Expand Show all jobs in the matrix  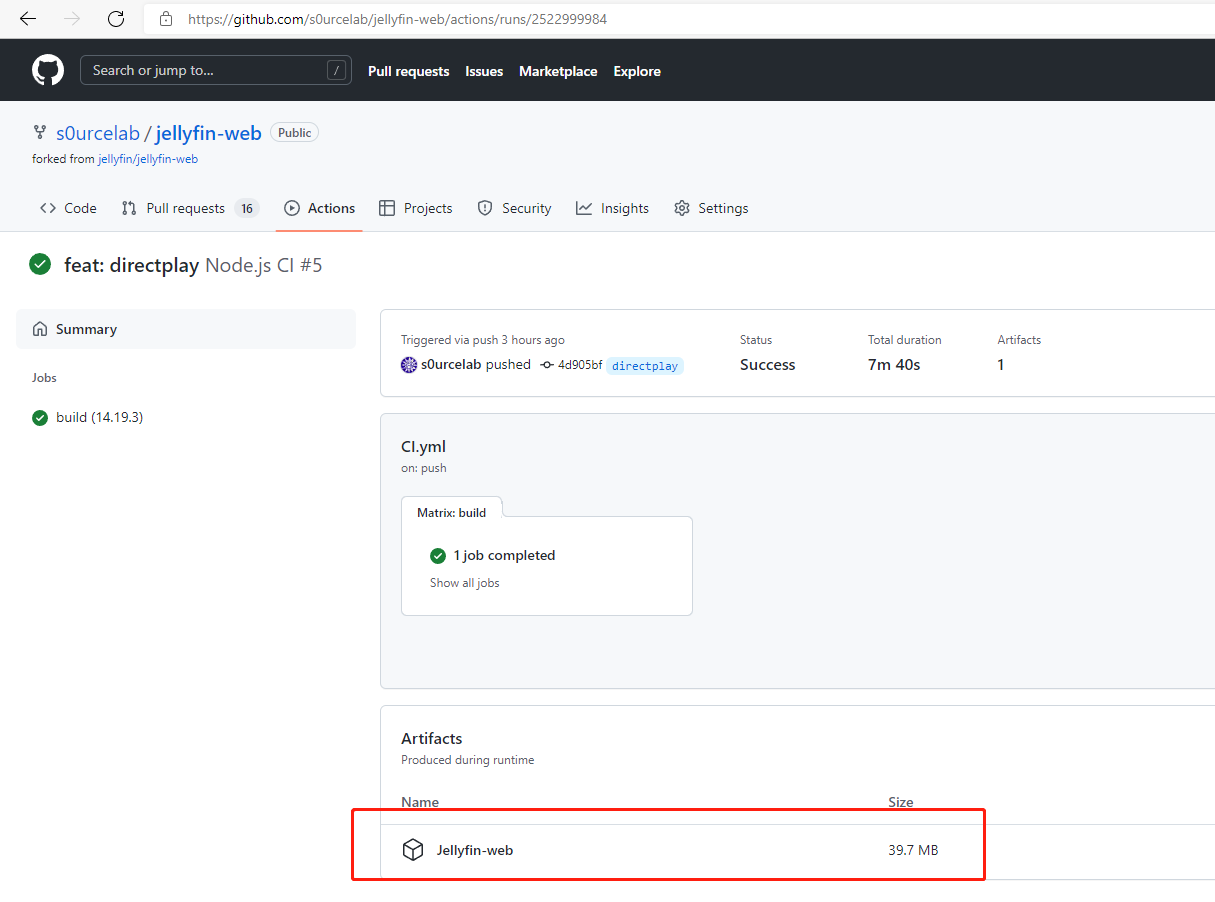465,583
